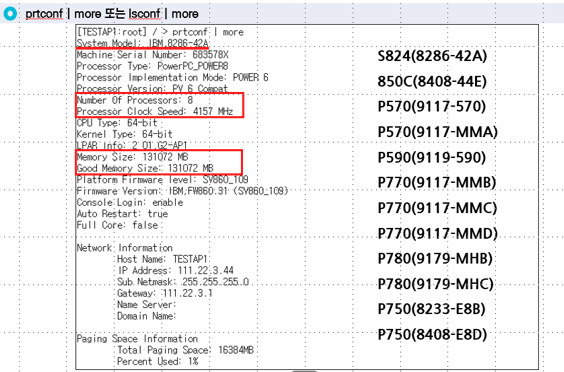This screenshot has width=564, height=372.
Task: Select model label 'P570(9117-MMA)'
Action: [437, 132]
